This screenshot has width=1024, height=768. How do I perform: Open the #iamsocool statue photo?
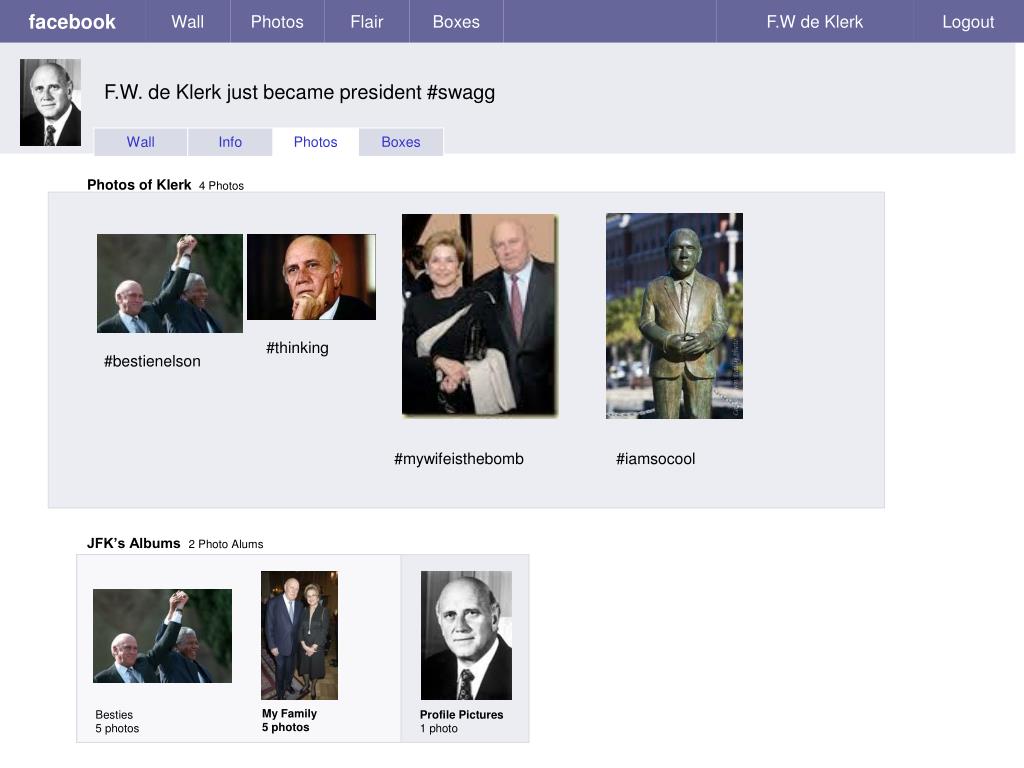point(675,316)
